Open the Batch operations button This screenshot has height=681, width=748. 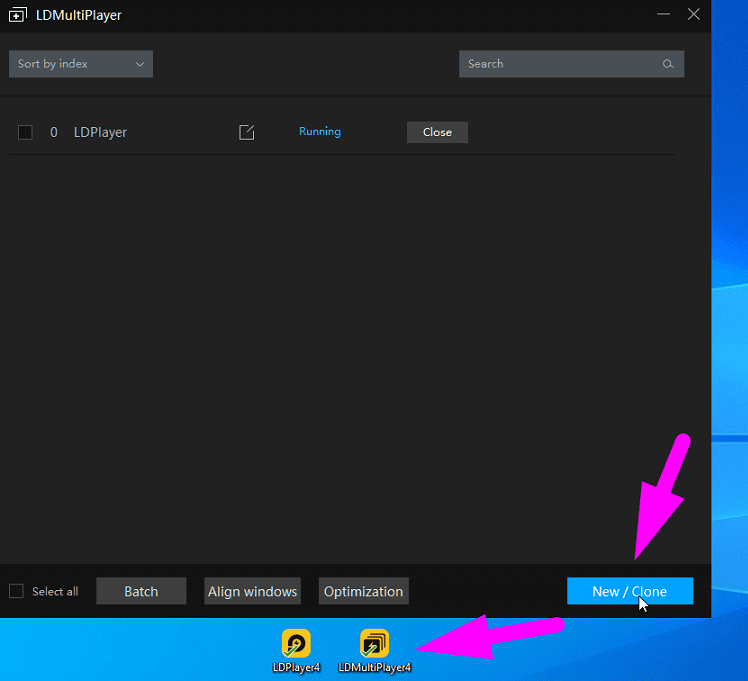pyautogui.click(x=141, y=591)
